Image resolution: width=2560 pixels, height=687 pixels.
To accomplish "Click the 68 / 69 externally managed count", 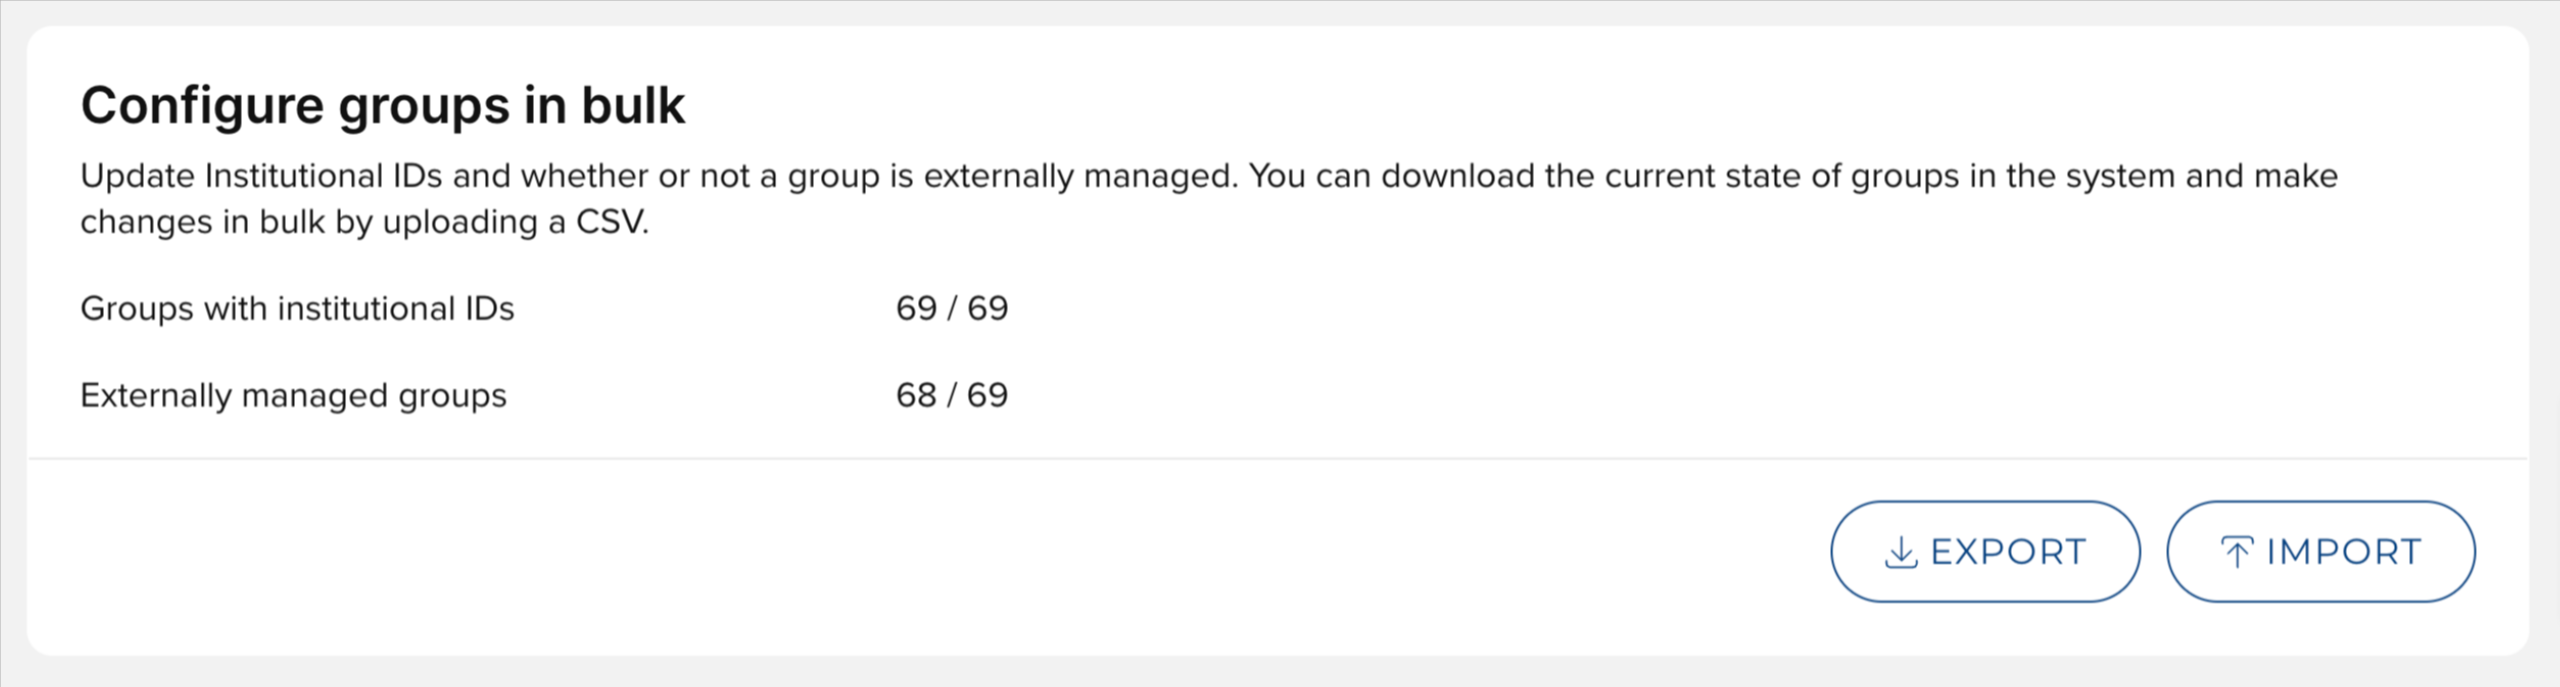I will [951, 395].
